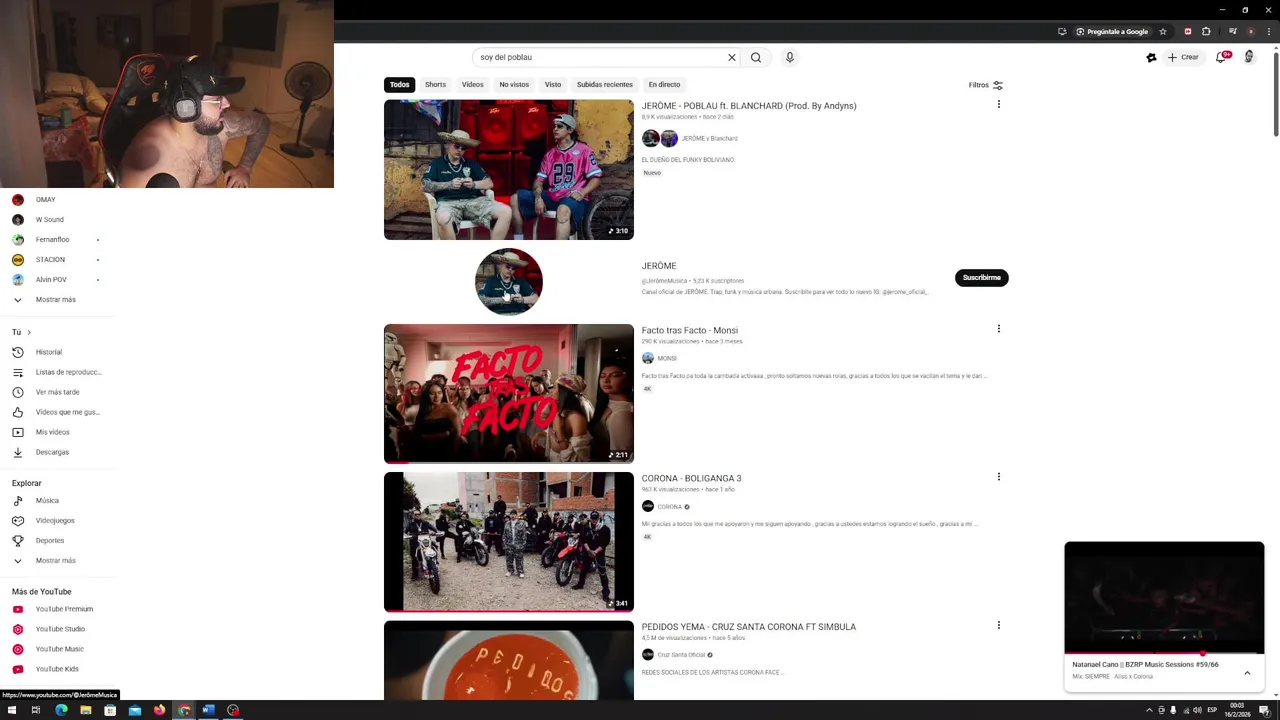The image size is (1280, 720).
Task: Select the En directo filter chip
Action: click(x=664, y=85)
